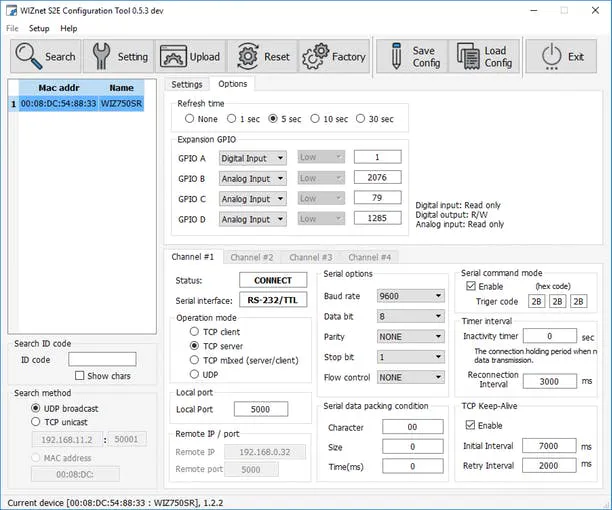Click the GPIO D value 1285

[377, 218]
